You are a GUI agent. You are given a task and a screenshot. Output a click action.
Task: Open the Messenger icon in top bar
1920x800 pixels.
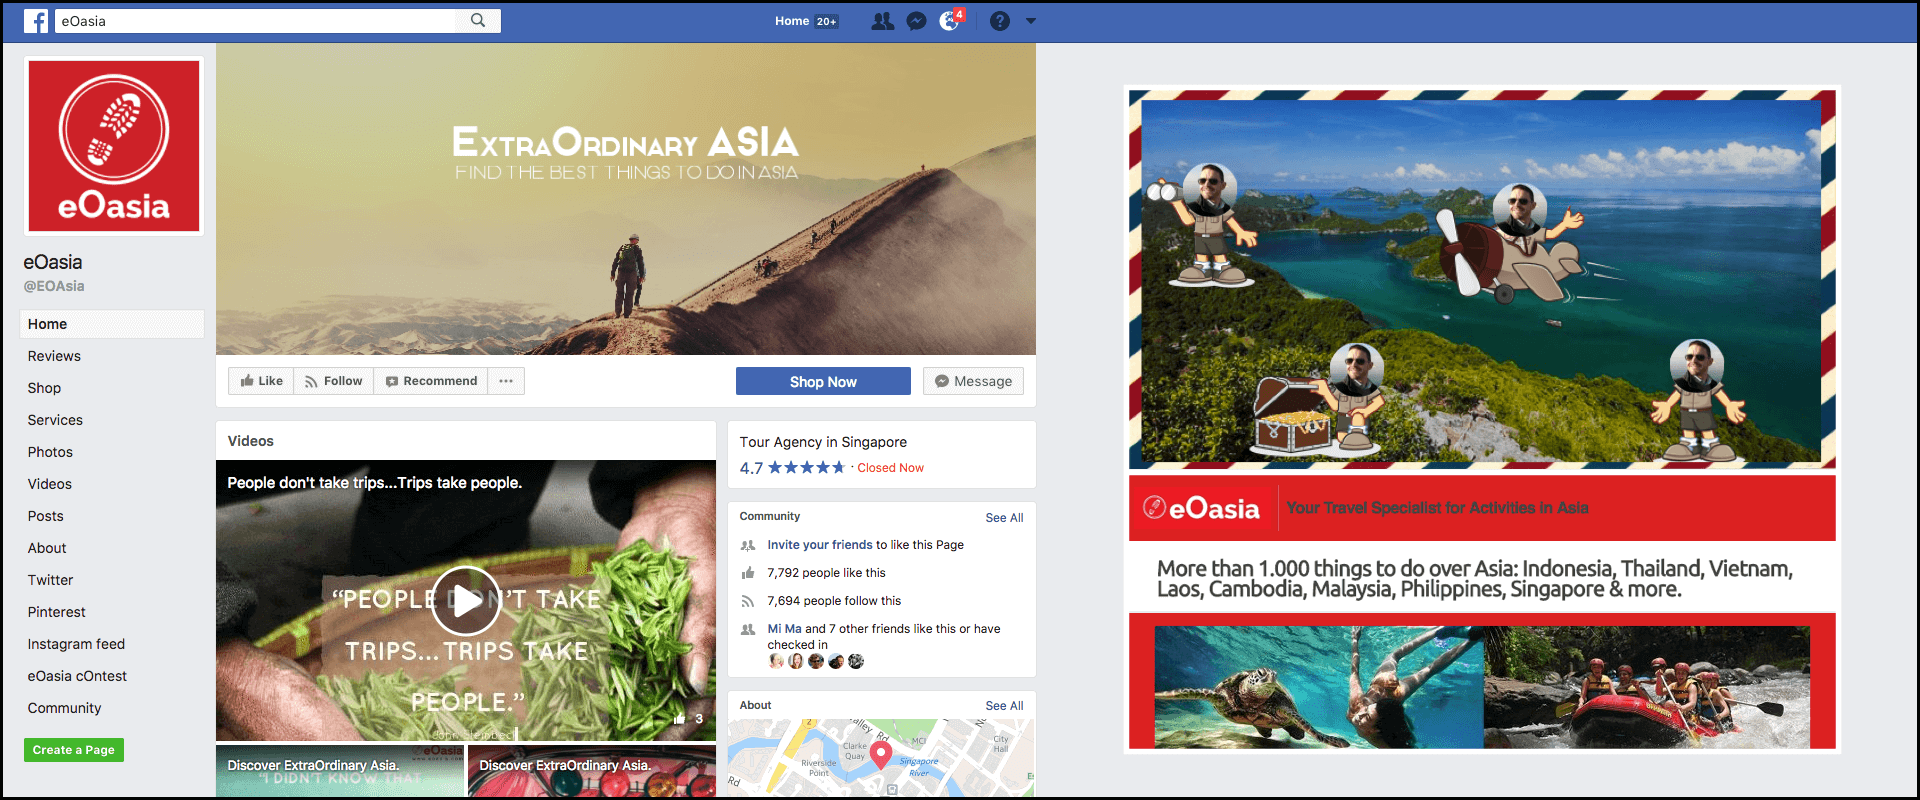(916, 21)
